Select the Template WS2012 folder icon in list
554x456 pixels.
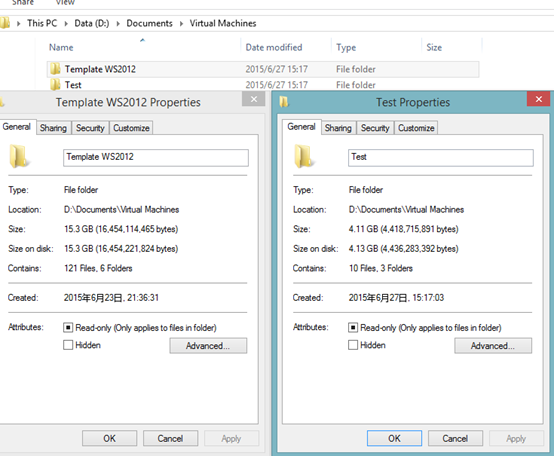(55, 69)
